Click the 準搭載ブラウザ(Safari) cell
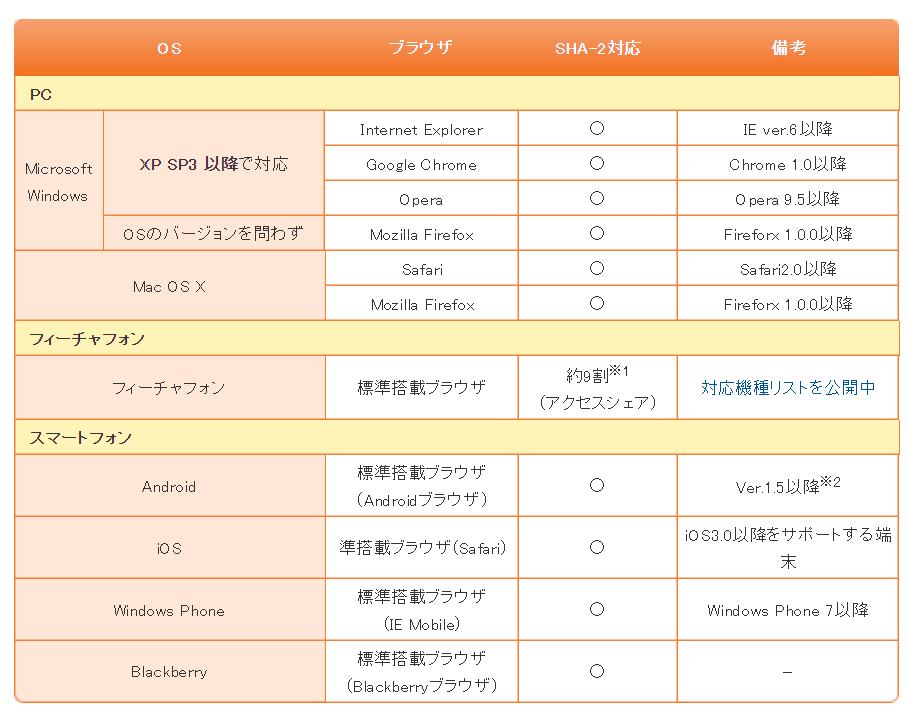 [x=422, y=548]
